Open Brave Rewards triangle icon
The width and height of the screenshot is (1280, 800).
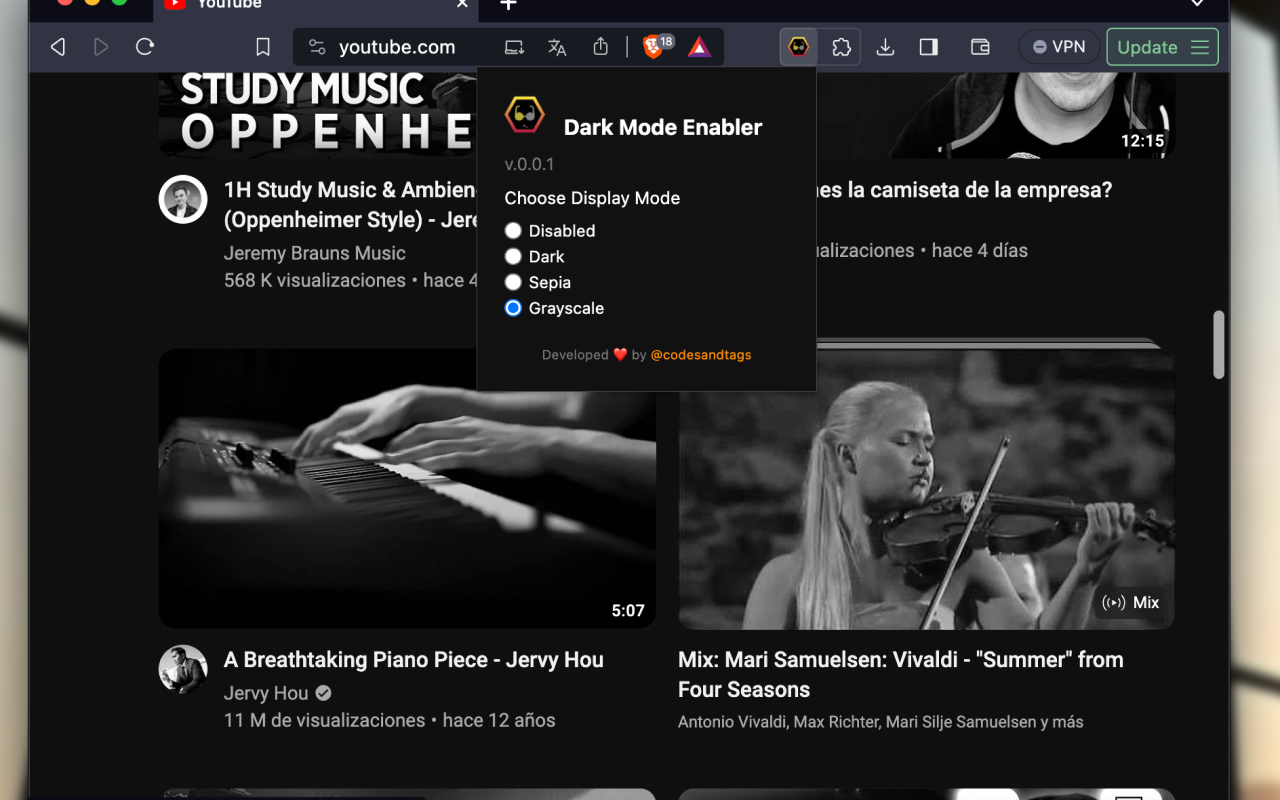(x=699, y=47)
